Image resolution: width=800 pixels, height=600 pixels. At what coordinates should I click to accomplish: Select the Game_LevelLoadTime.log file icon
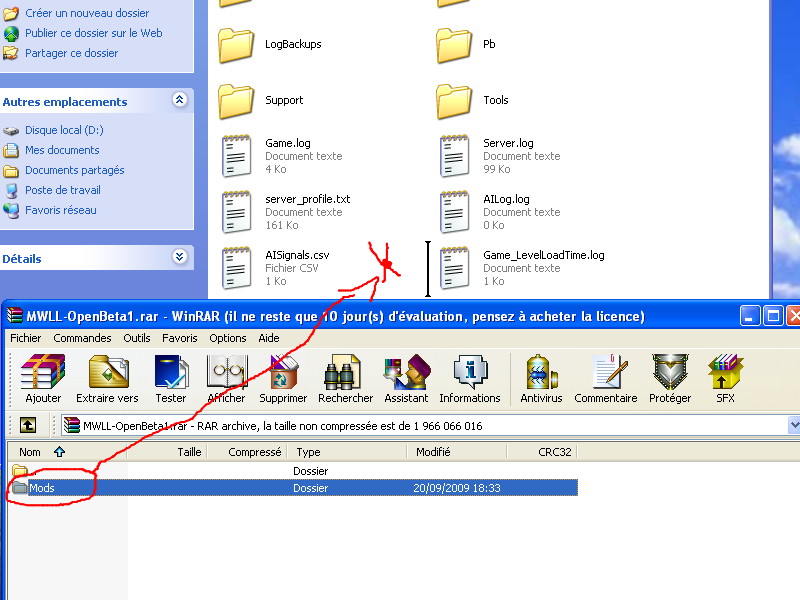[454, 268]
